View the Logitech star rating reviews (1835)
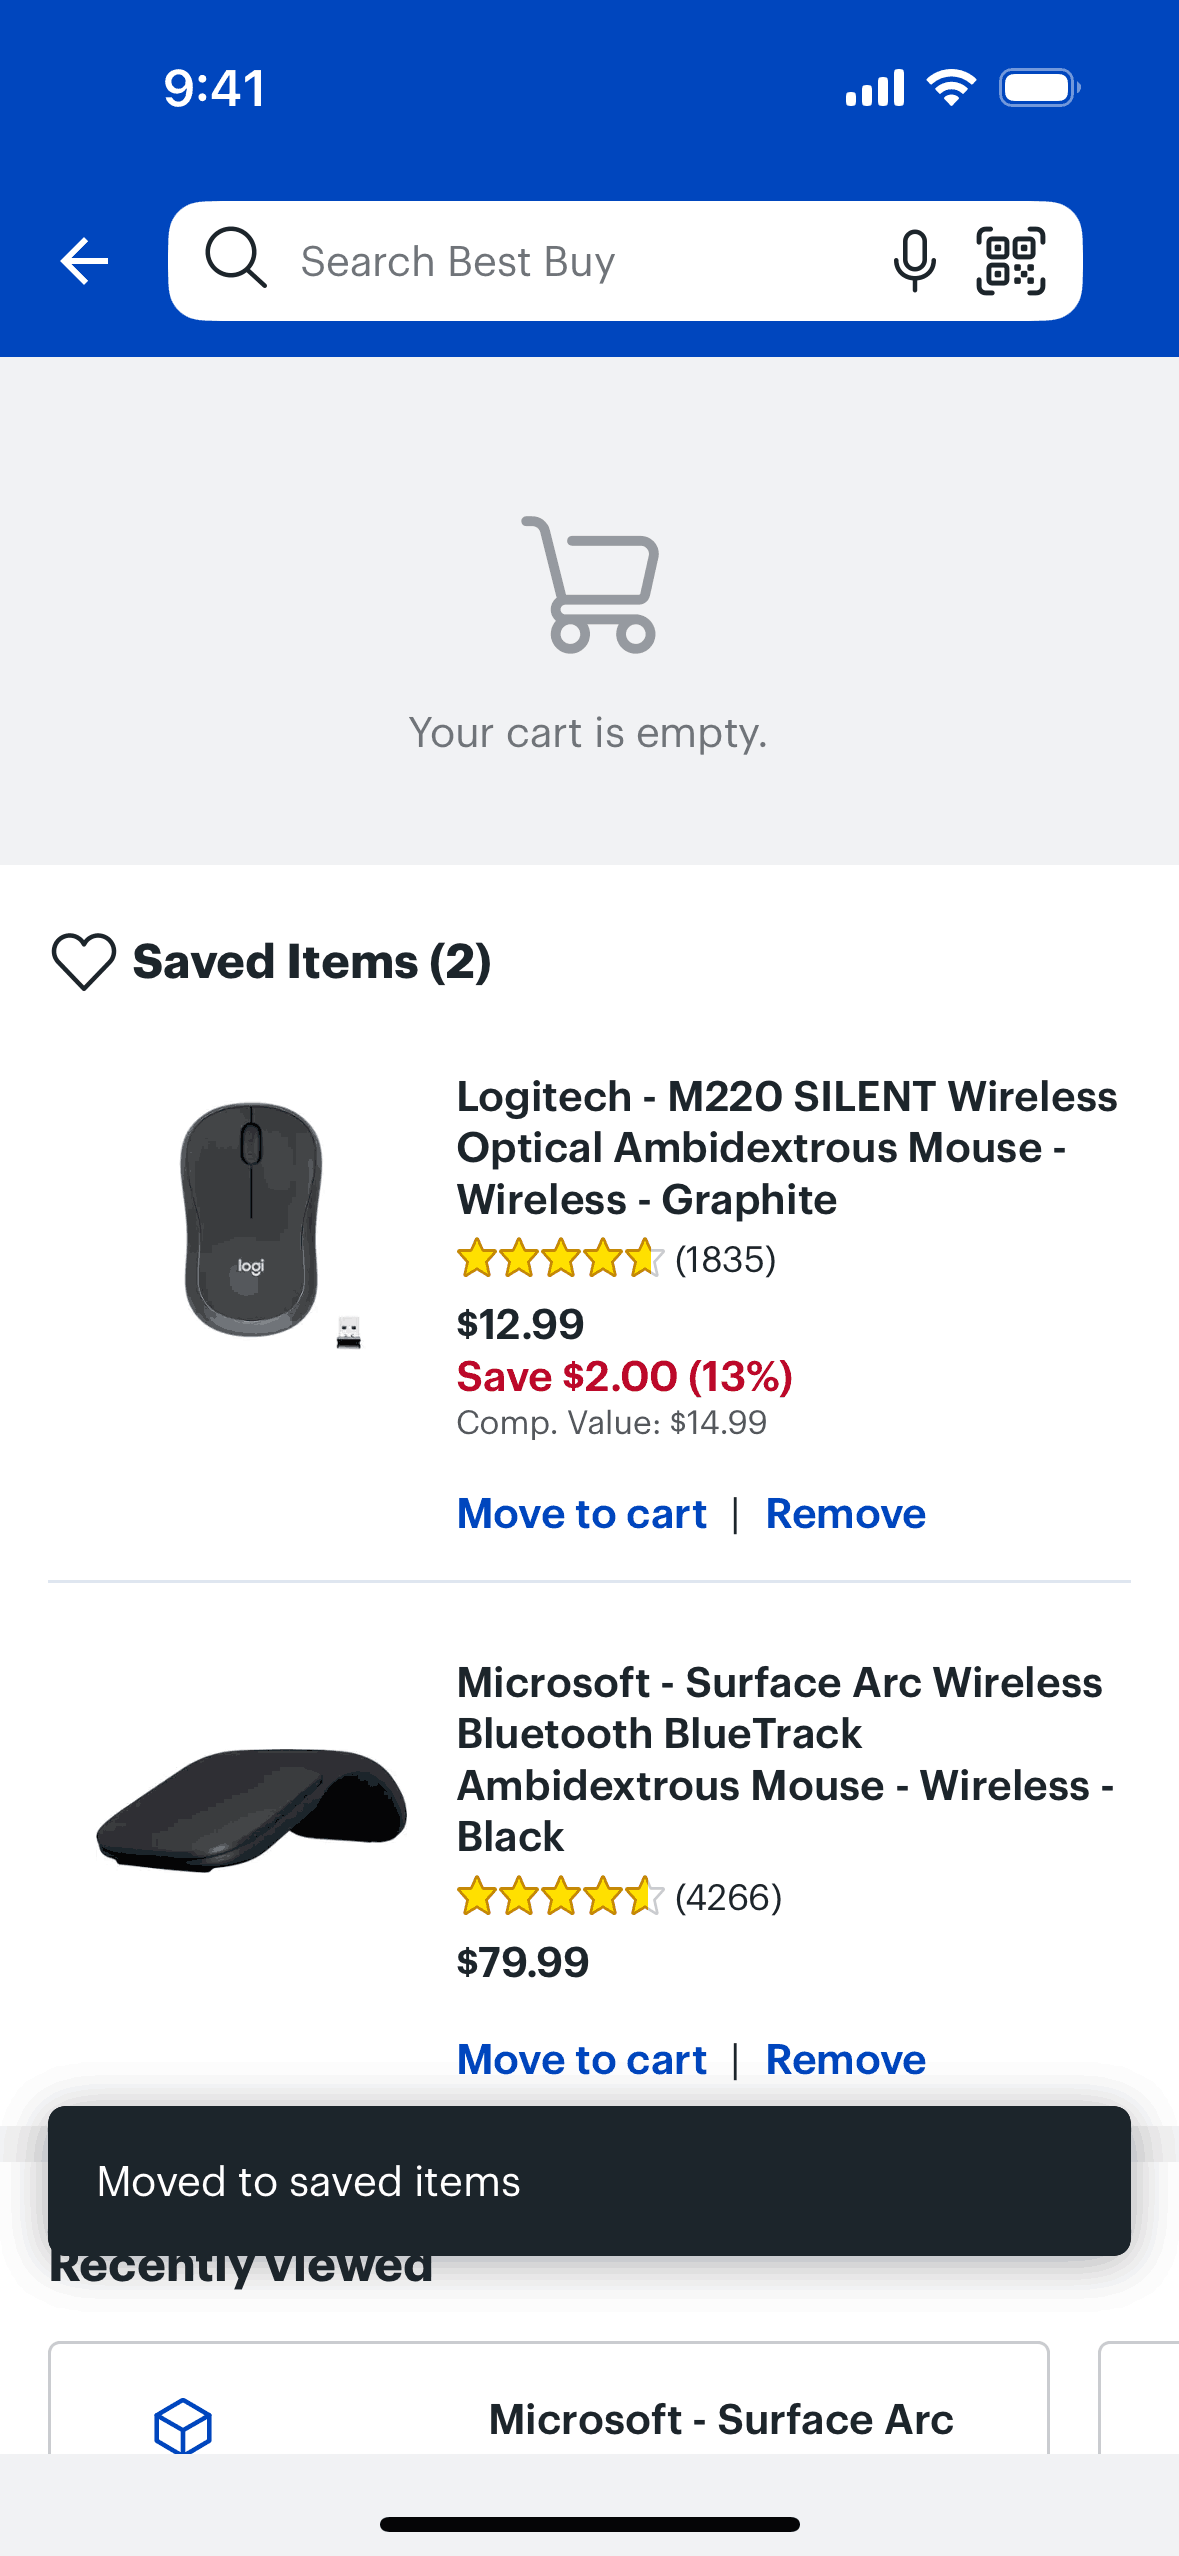The height and width of the screenshot is (2556, 1179). click(x=616, y=1259)
